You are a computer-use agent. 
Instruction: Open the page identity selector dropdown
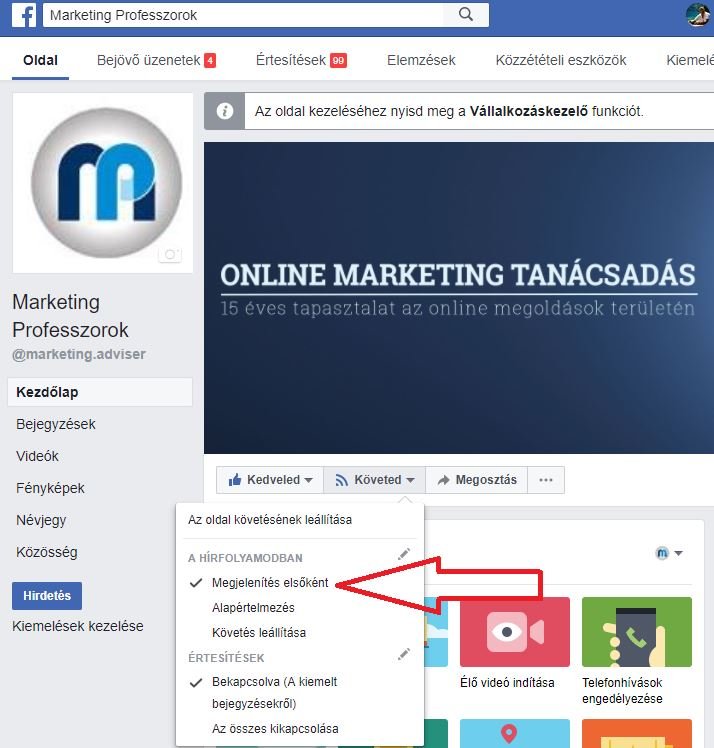(669, 553)
